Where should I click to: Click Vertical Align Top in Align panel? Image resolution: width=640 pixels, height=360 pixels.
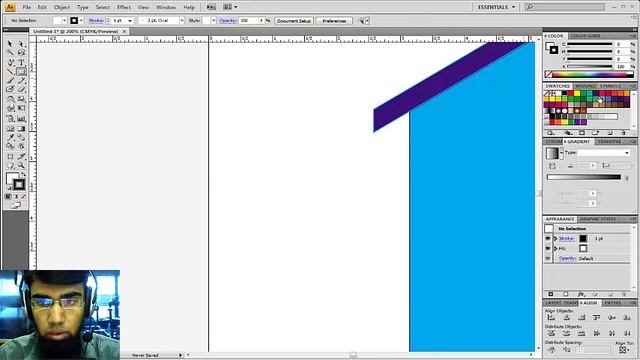pyautogui.click(x=597, y=318)
